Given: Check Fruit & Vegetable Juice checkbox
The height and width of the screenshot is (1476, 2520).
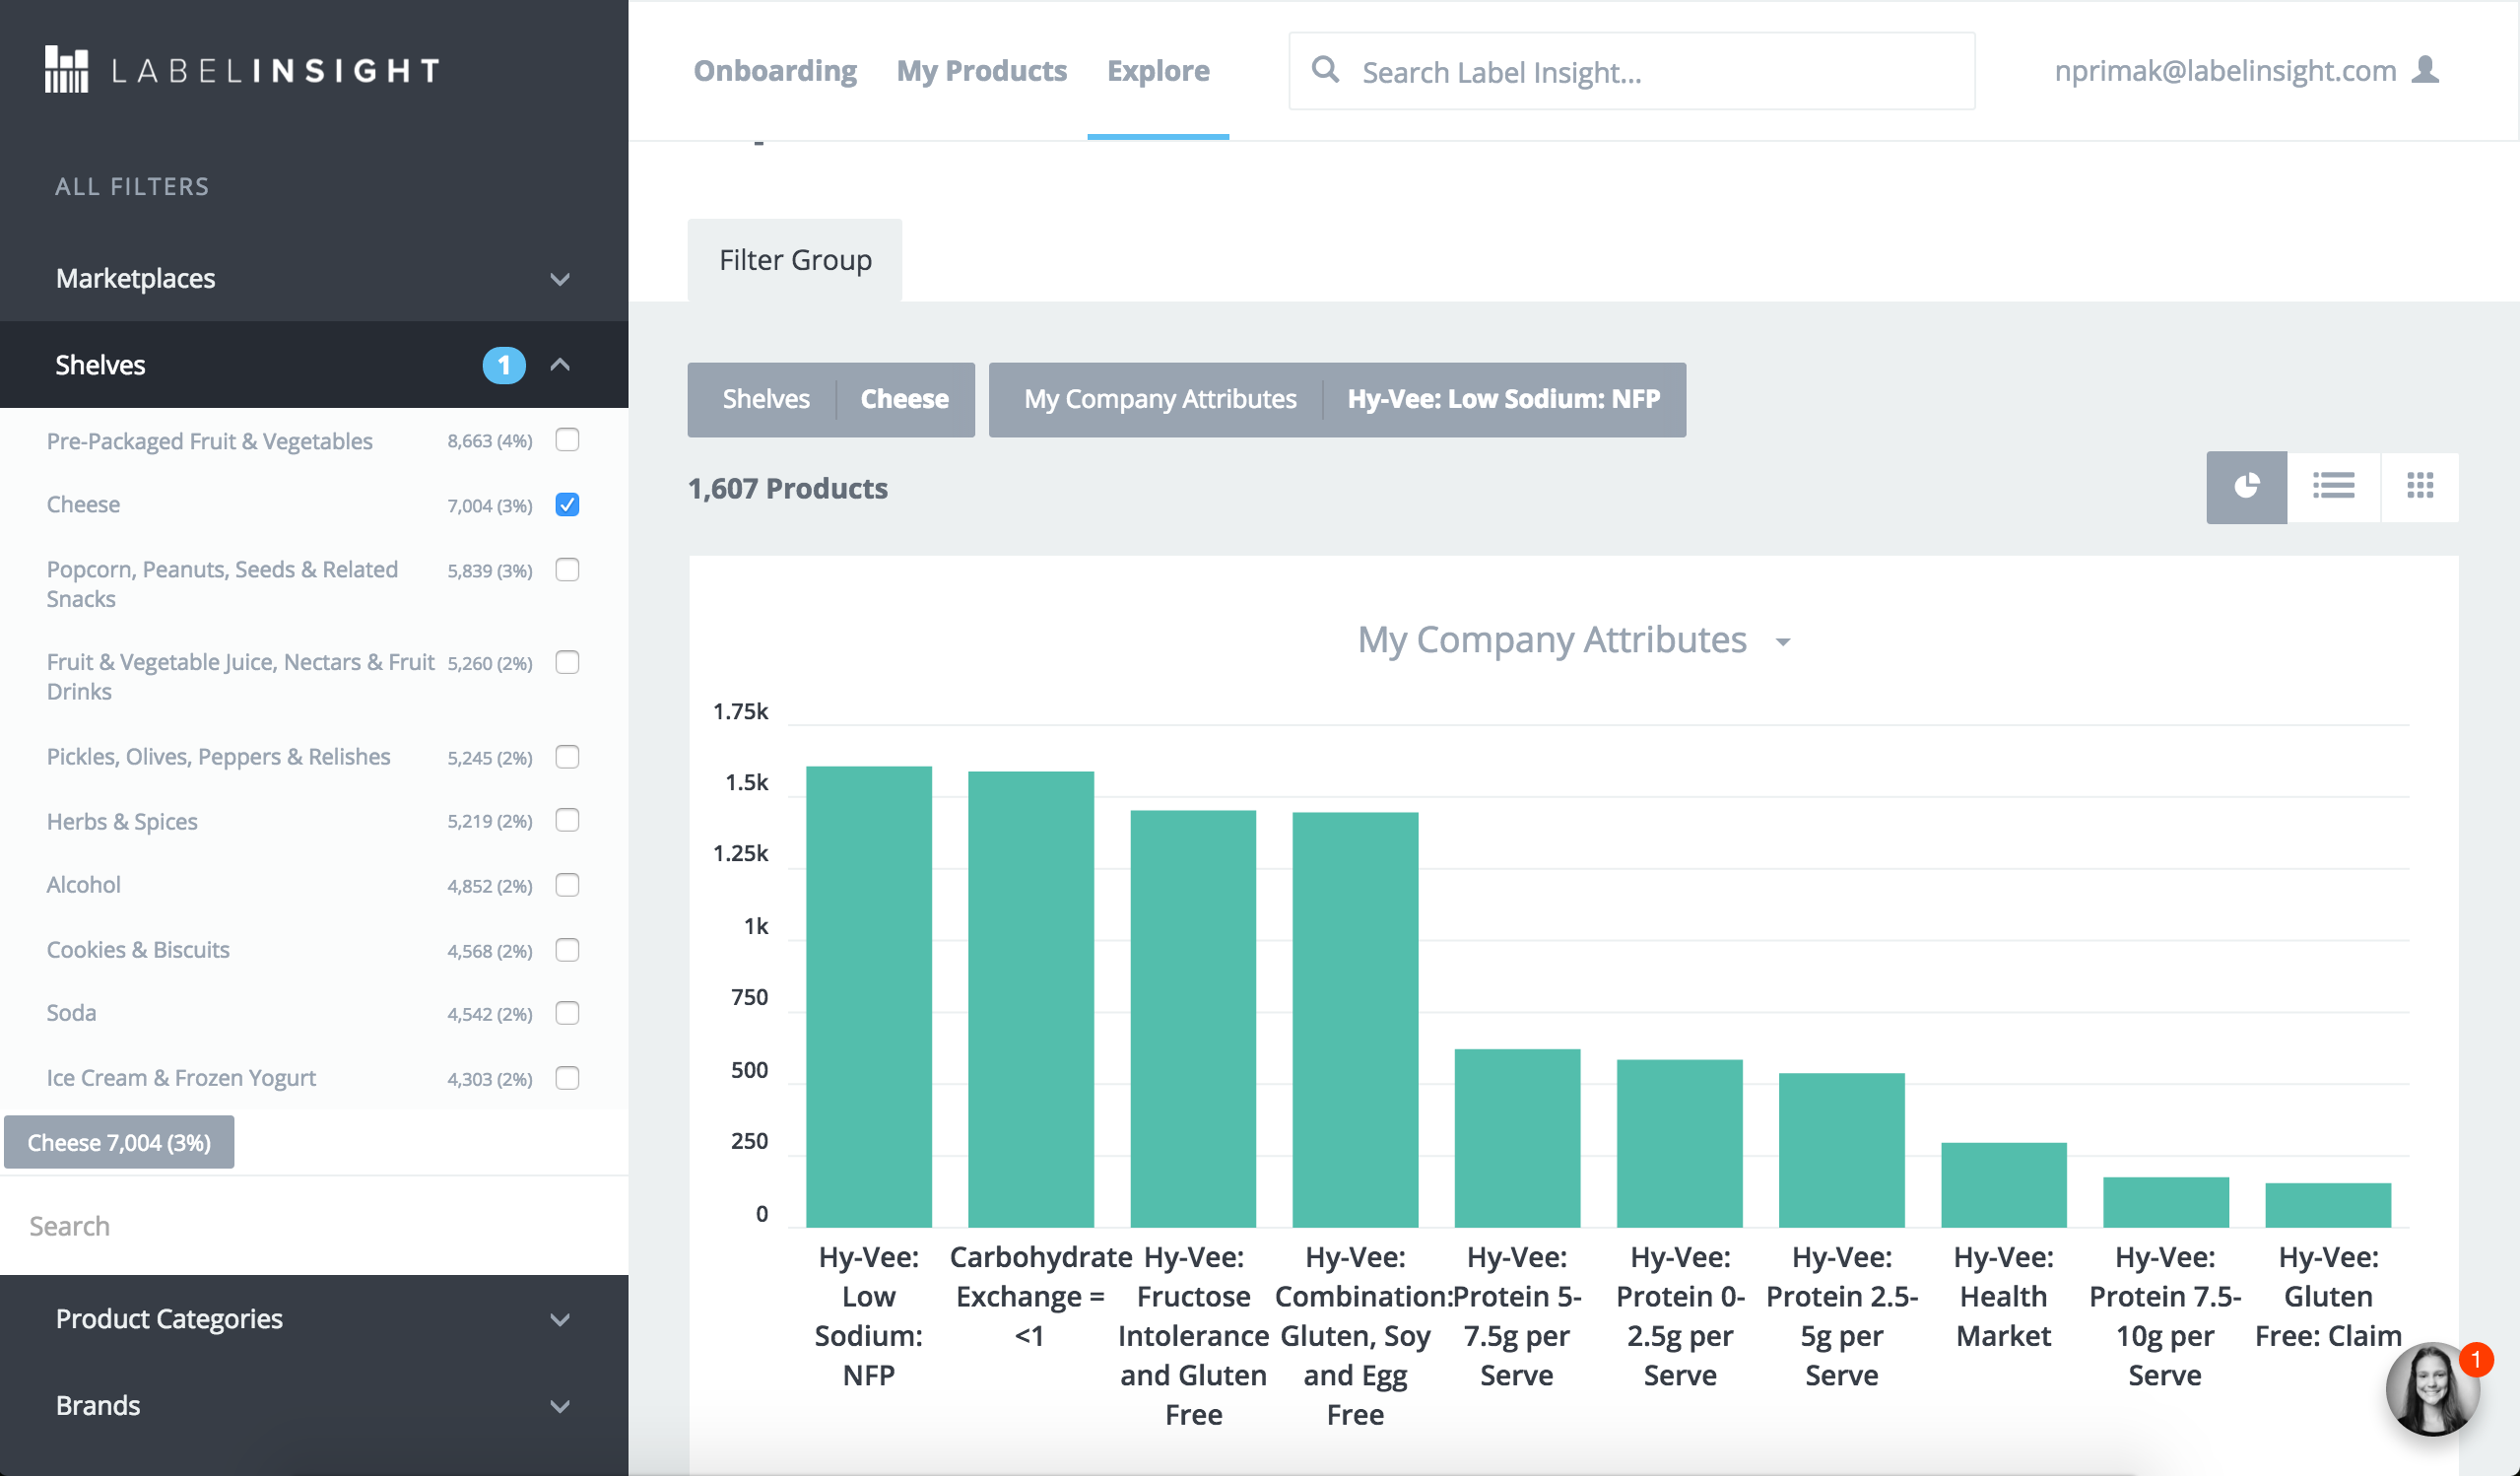Looking at the screenshot, I should point(567,663).
